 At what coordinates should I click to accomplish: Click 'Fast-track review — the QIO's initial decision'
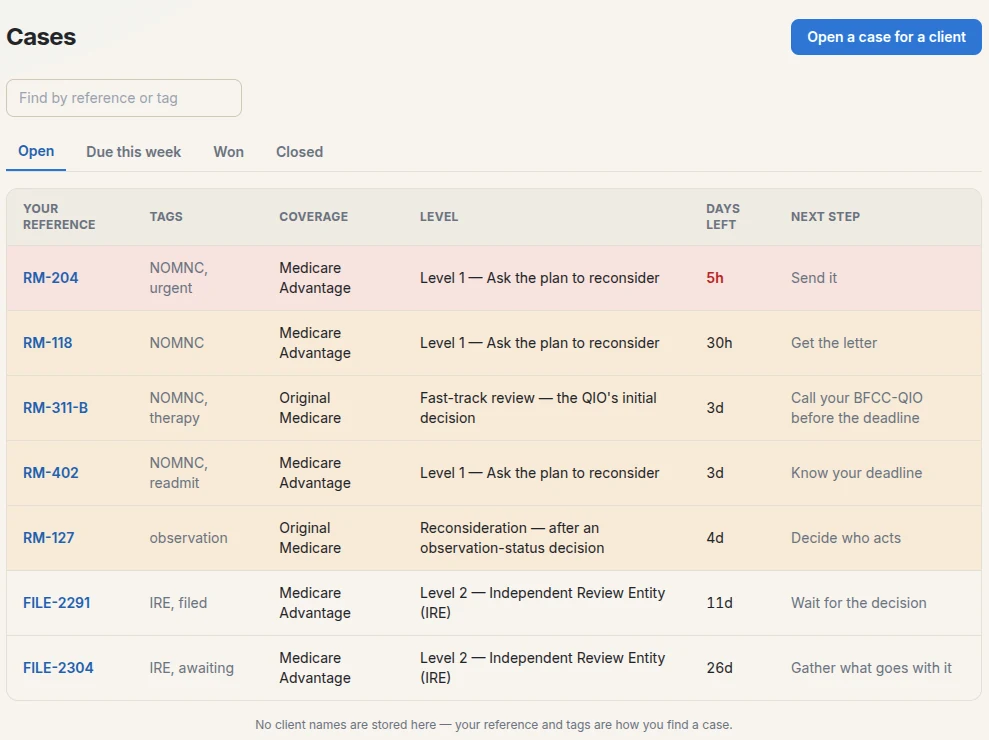pyautogui.click(x=538, y=408)
